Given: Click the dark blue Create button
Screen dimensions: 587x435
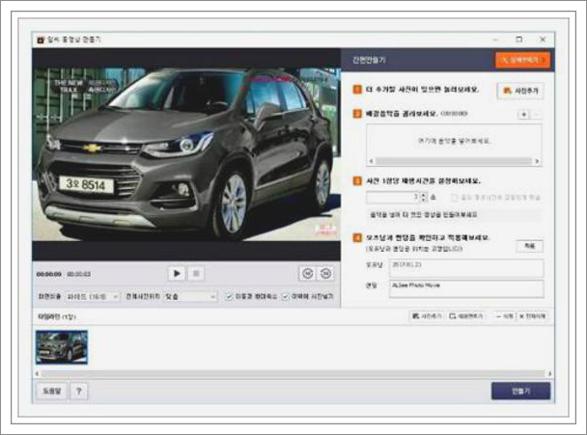Looking at the screenshot, I should [x=521, y=391].
